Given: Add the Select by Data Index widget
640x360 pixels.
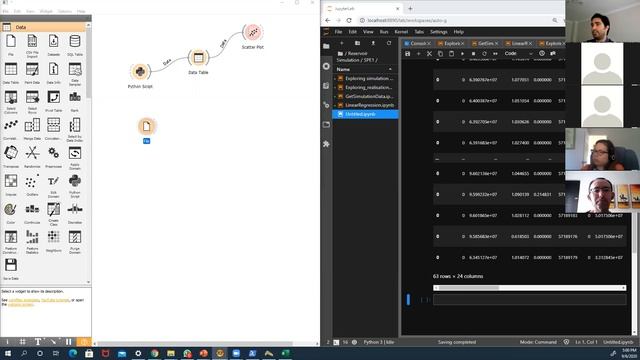Looking at the screenshot, I should 75,130.
